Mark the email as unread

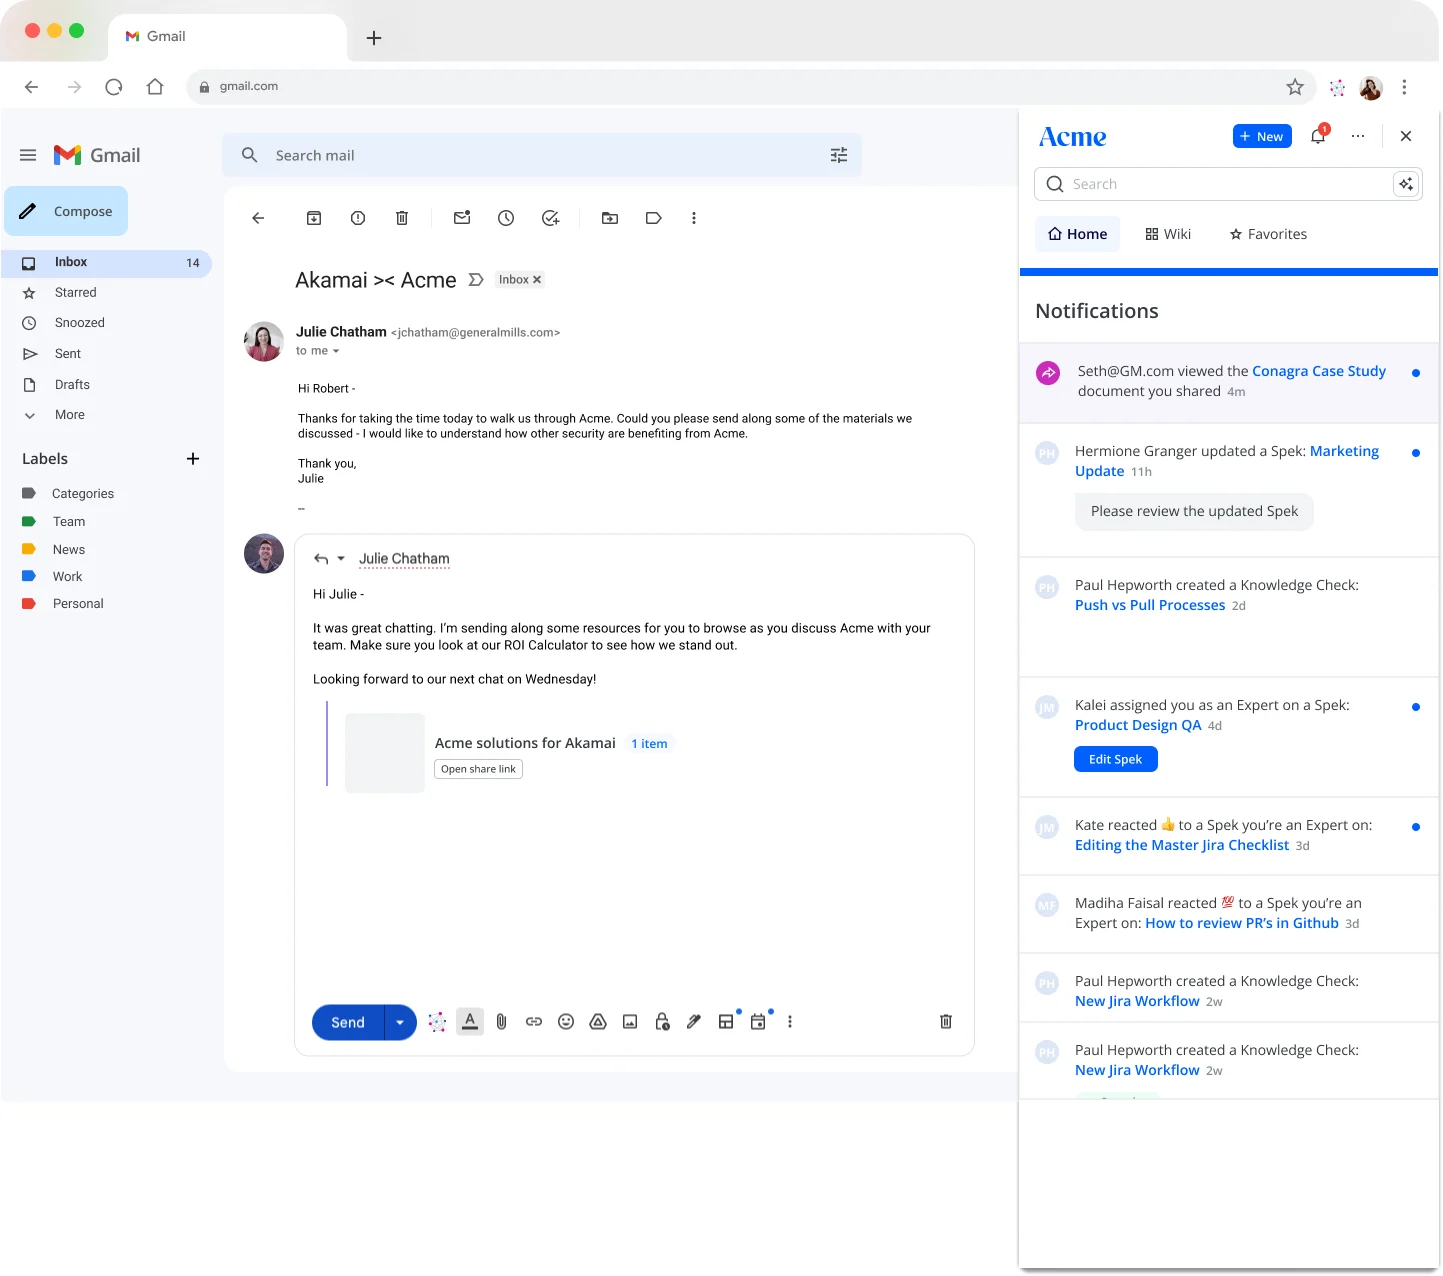[x=462, y=218]
